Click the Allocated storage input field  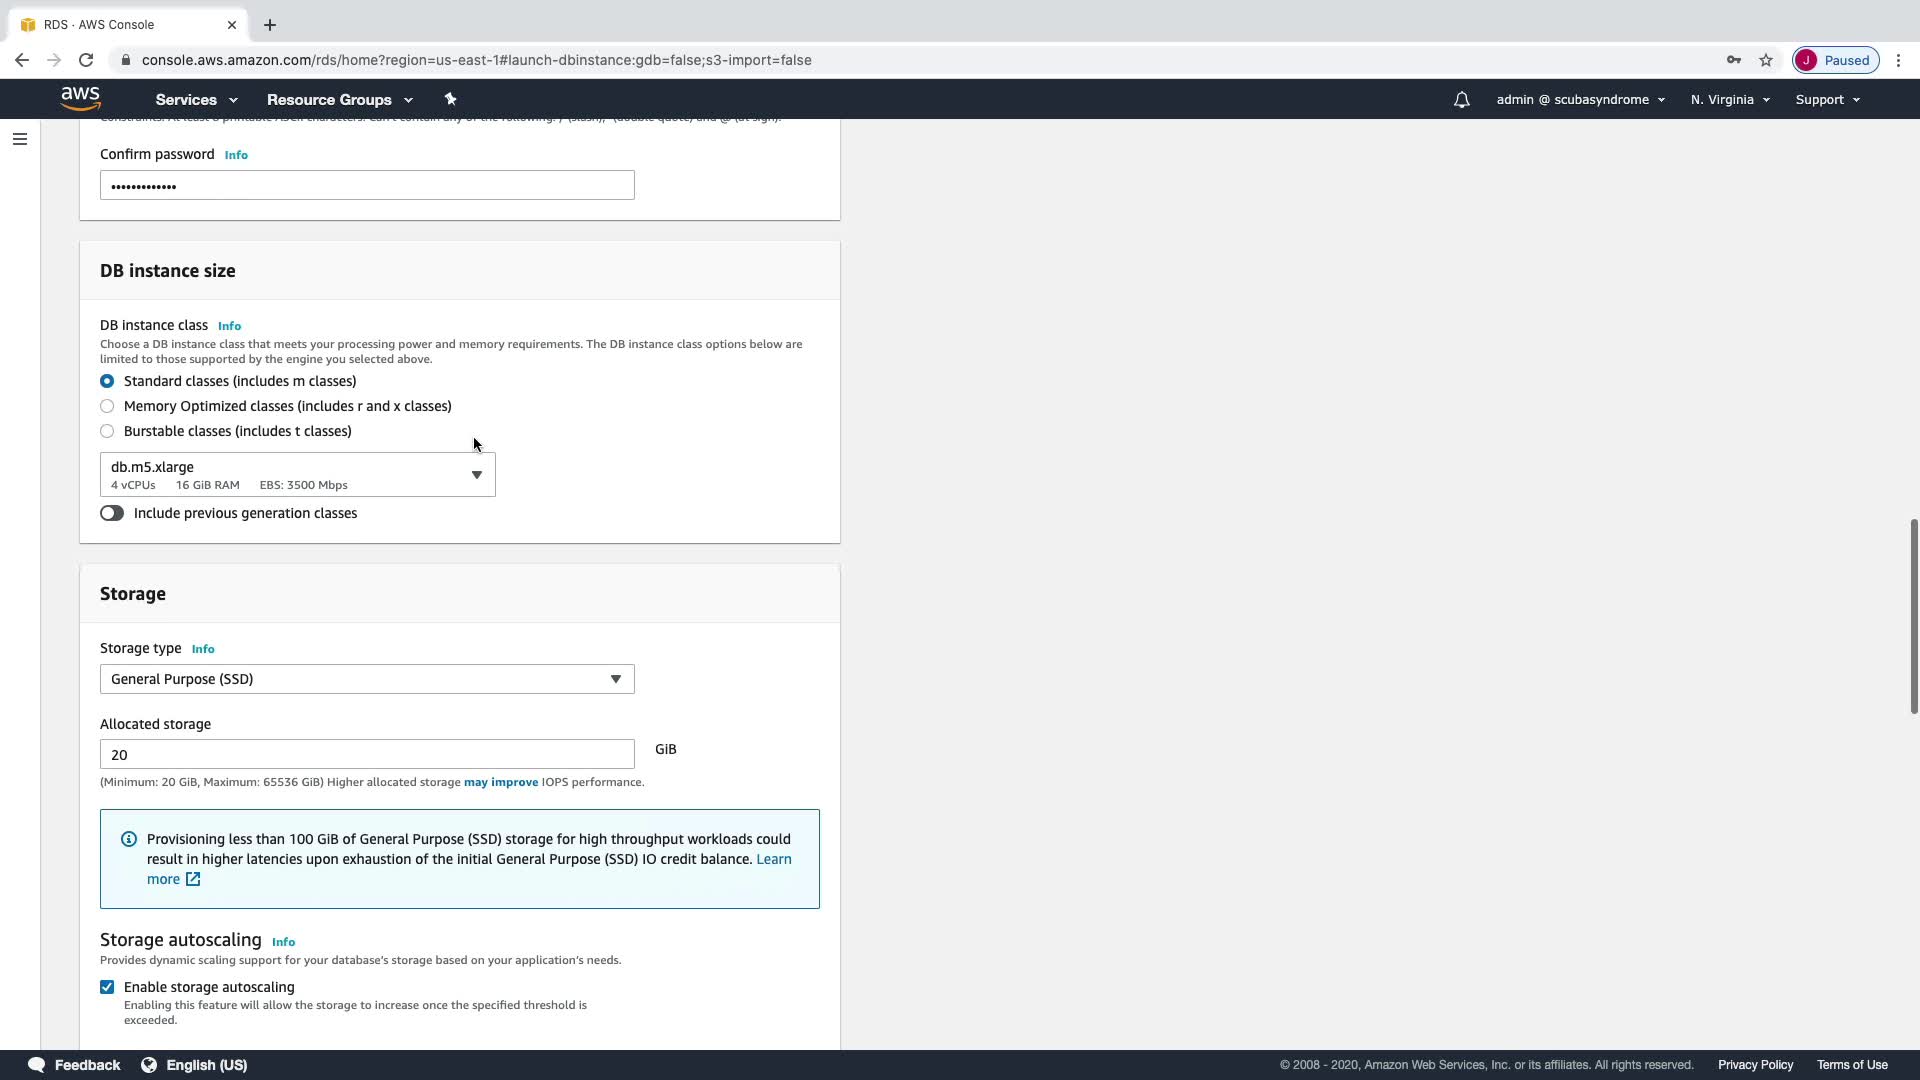pyautogui.click(x=366, y=754)
